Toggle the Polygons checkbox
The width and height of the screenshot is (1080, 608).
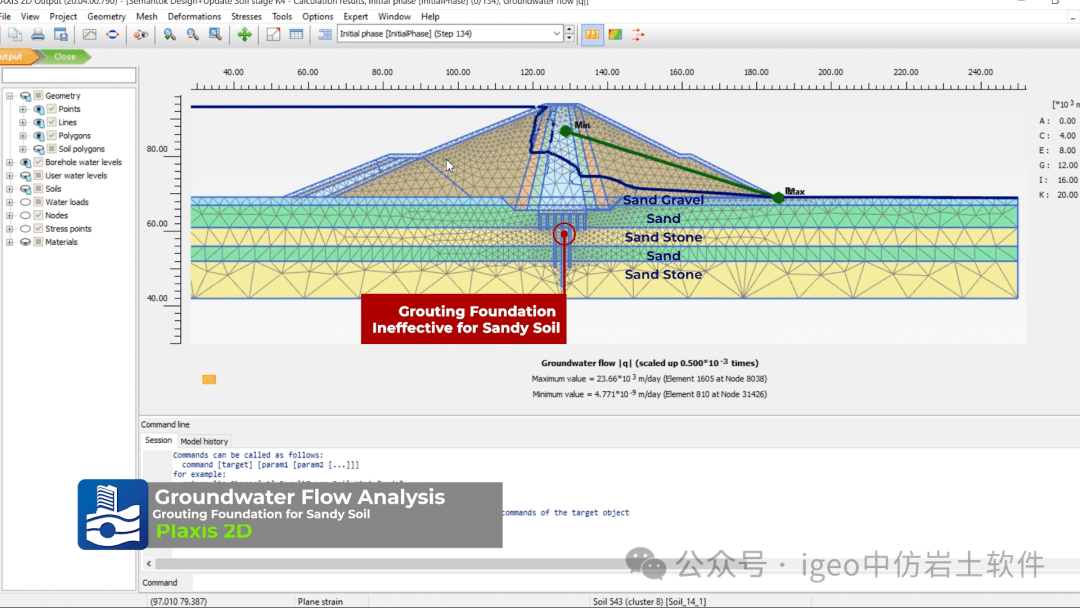(52, 135)
